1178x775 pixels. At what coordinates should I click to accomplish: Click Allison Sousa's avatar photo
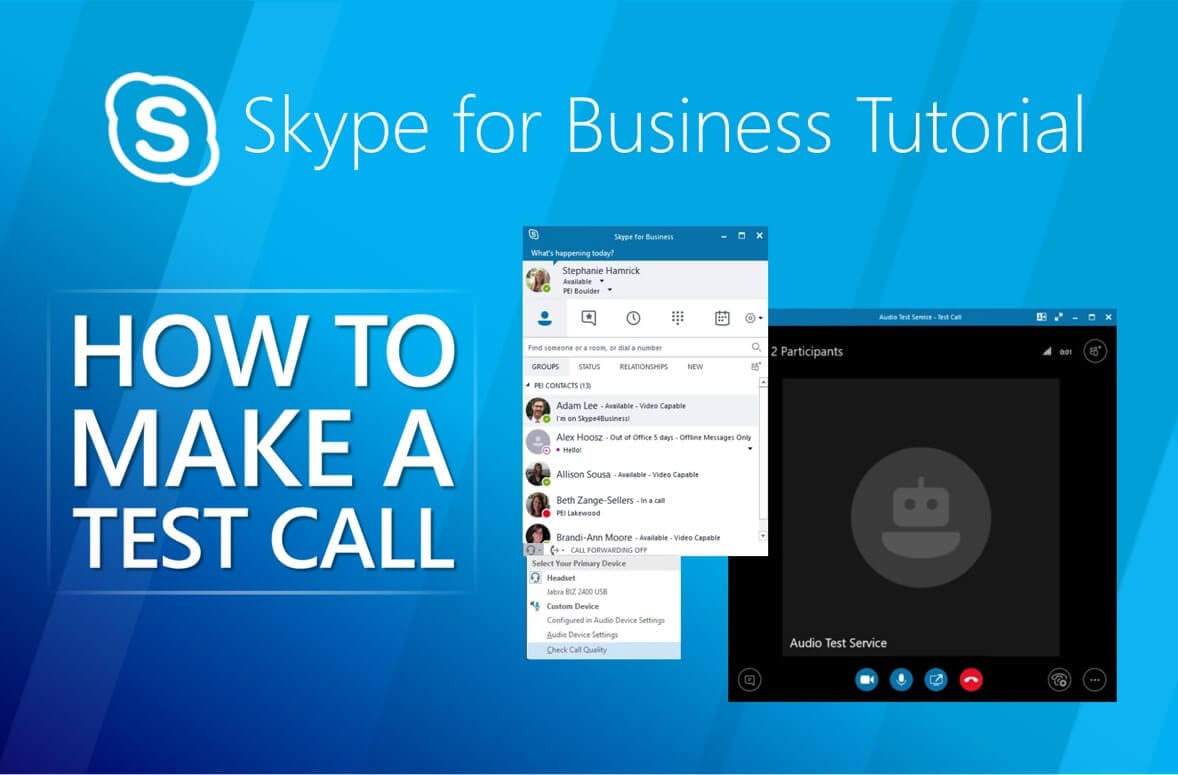tap(538, 474)
